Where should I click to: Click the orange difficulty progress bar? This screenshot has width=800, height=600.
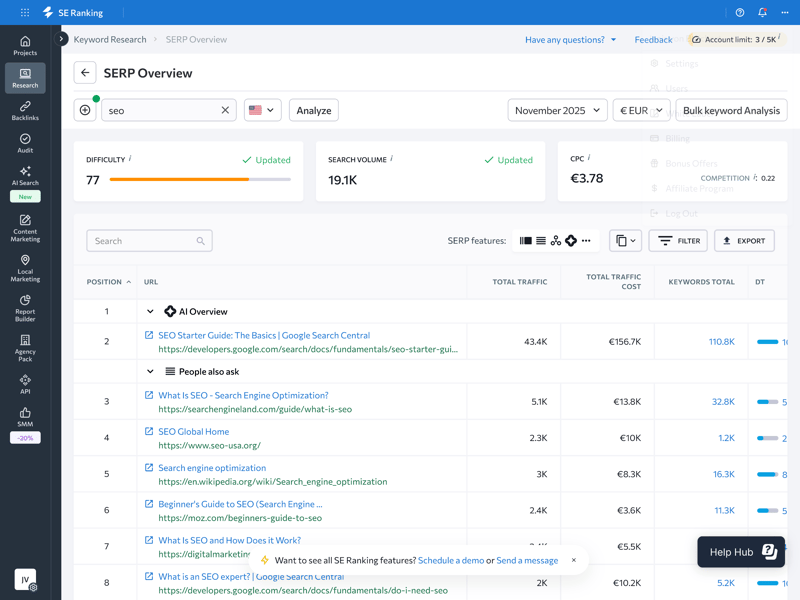click(x=180, y=180)
